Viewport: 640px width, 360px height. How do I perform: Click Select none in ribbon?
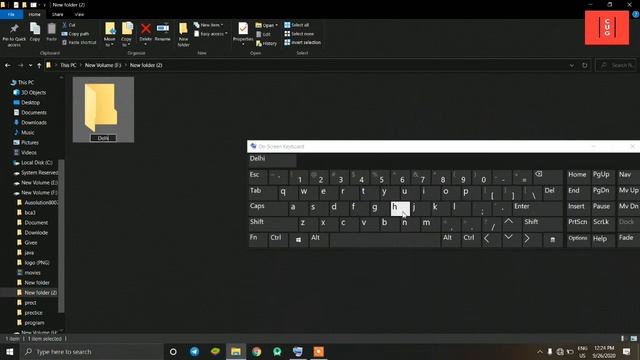pos(299,34)
